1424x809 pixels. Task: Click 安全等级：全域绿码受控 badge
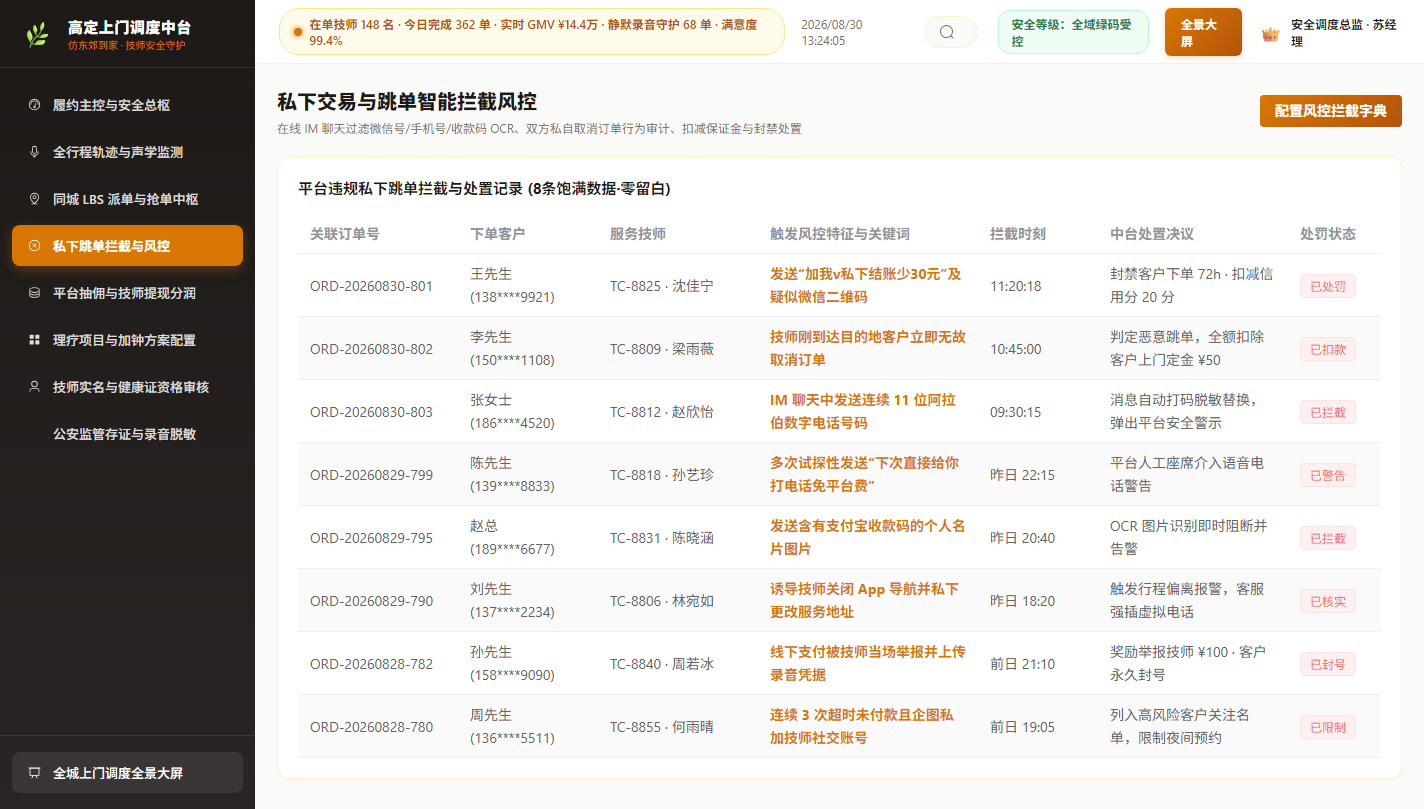pyautogui.click(x=1071, y=32)
